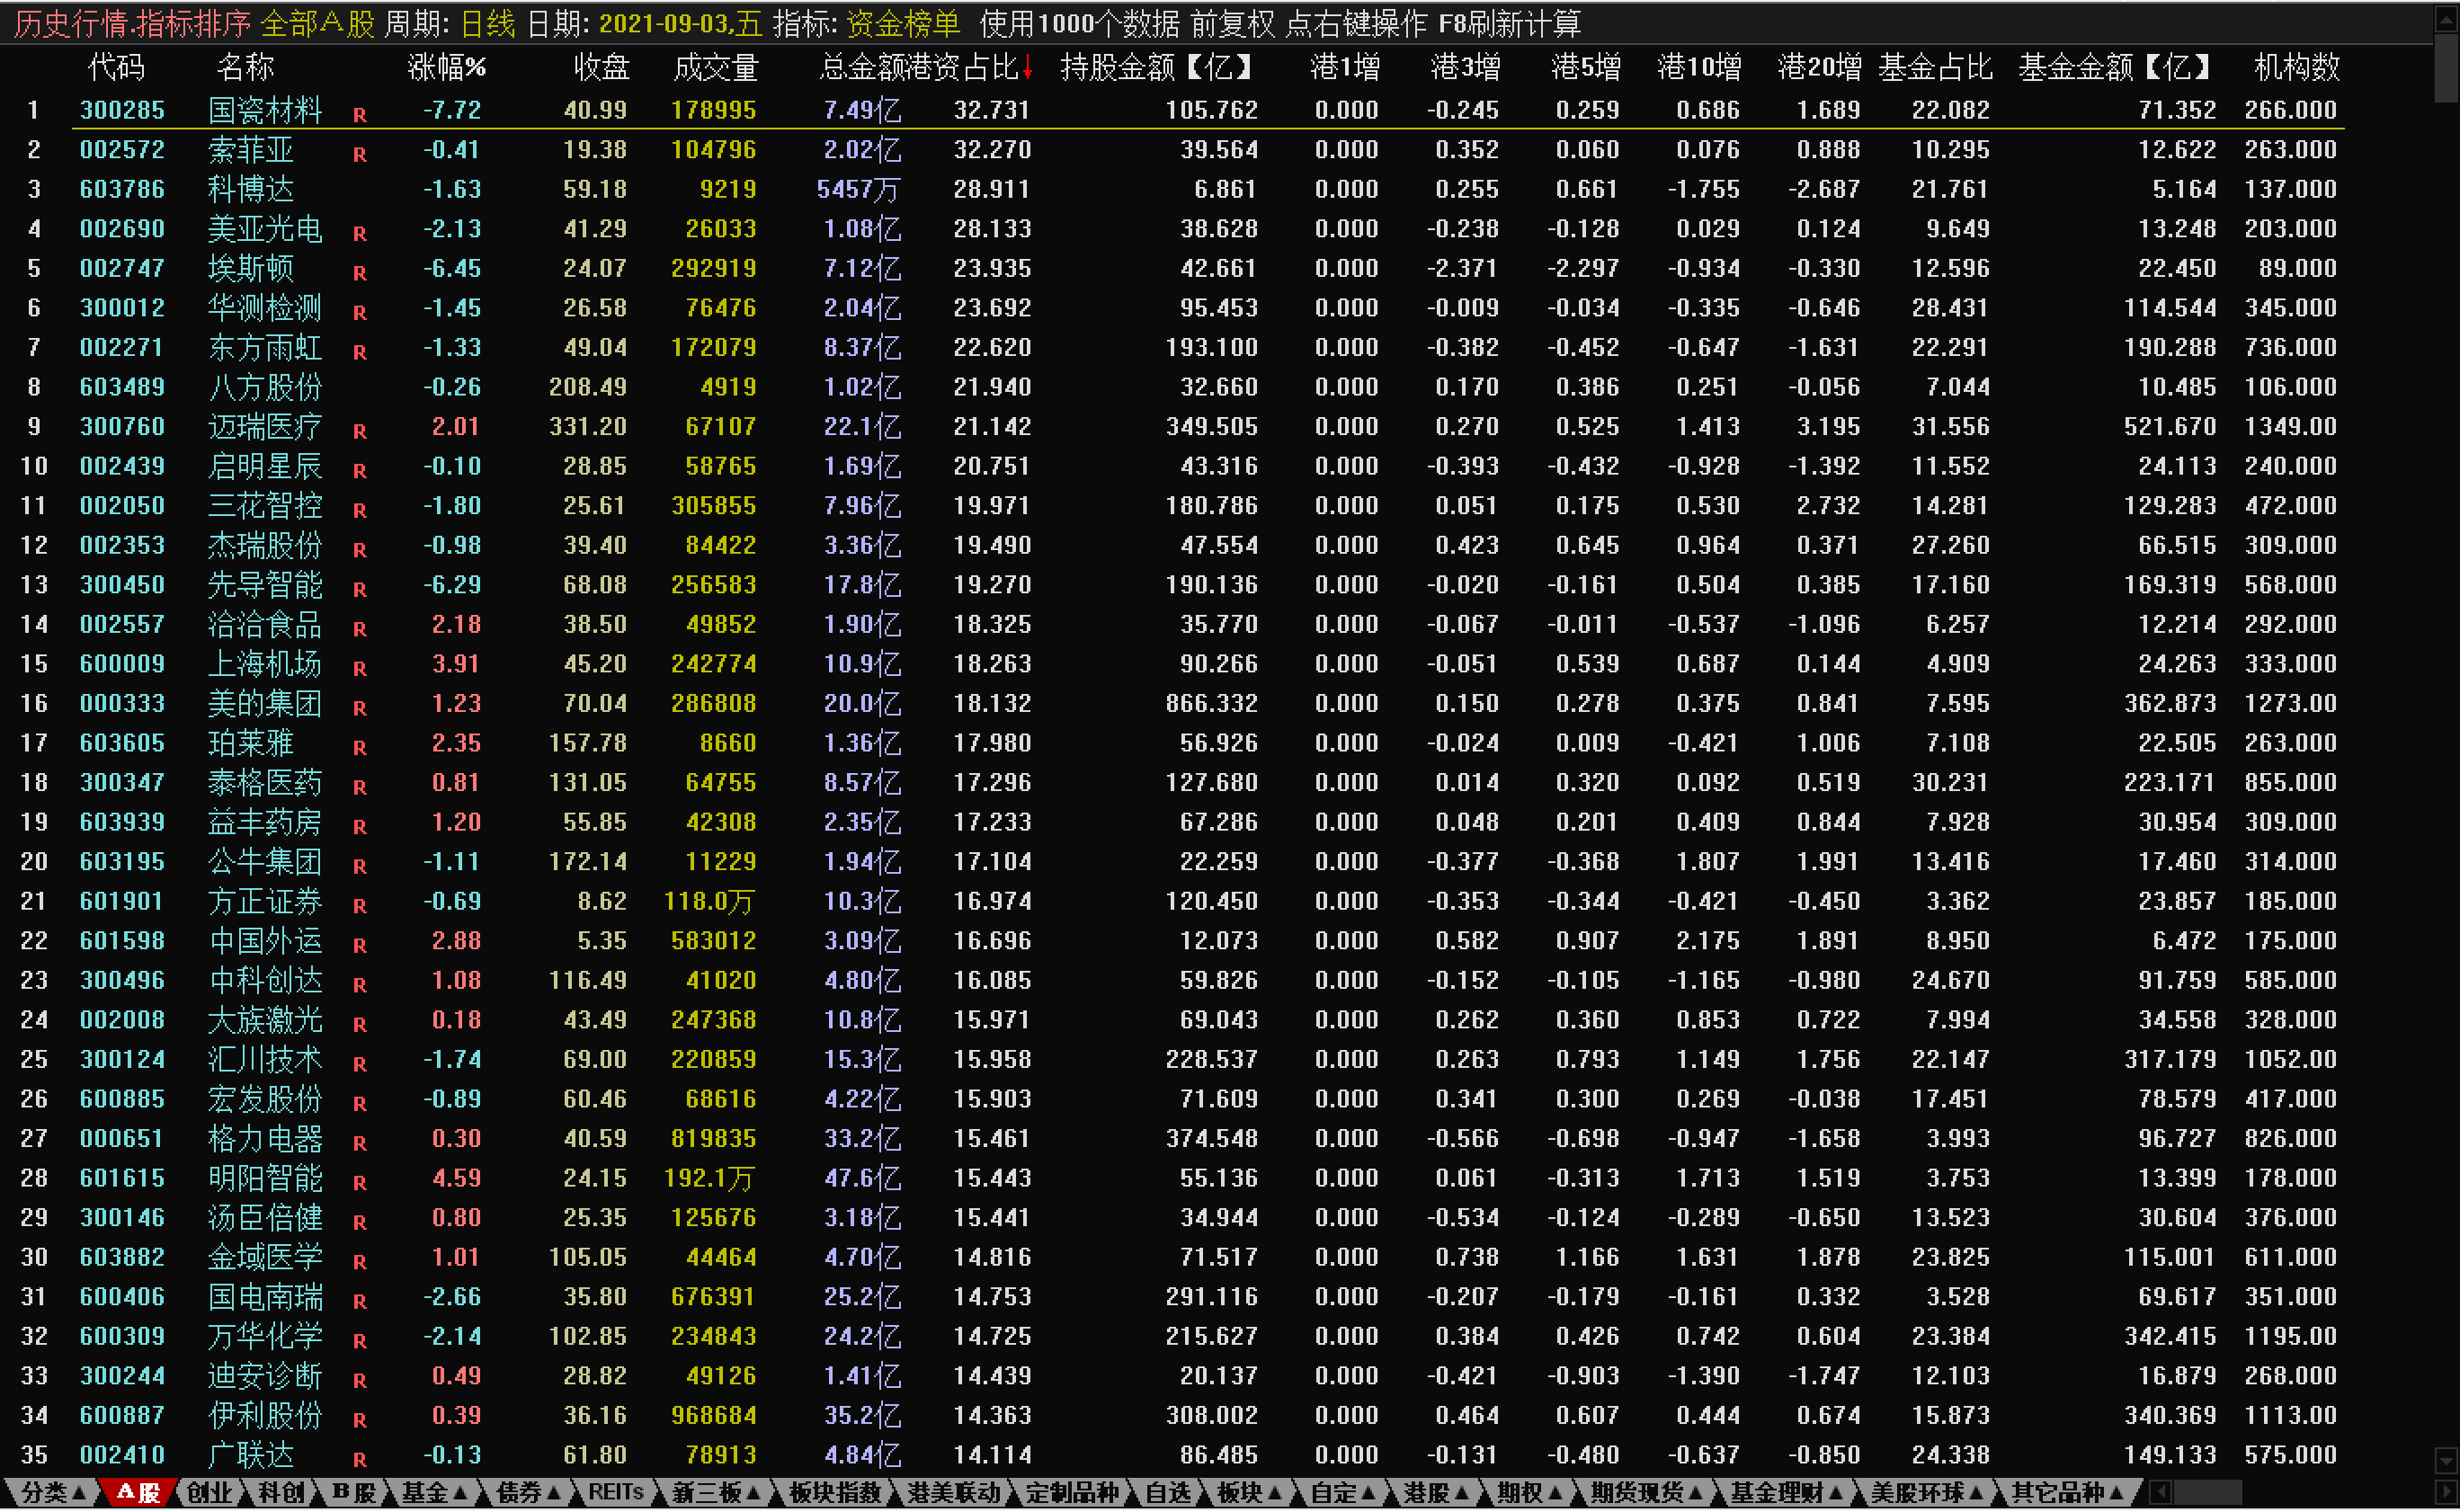Click the R marker beside 华测检测
The height and width of the screenshot is (1512, 2460).
360,313
